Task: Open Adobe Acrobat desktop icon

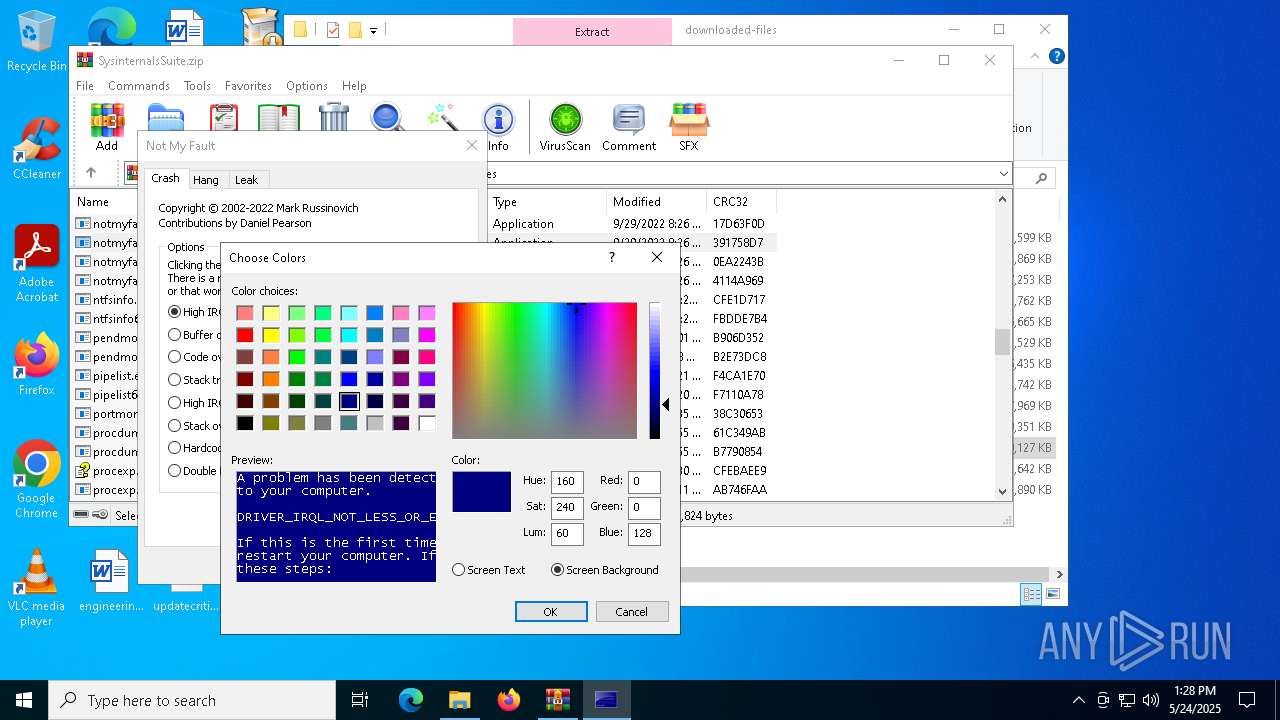Action: point(37,264)
